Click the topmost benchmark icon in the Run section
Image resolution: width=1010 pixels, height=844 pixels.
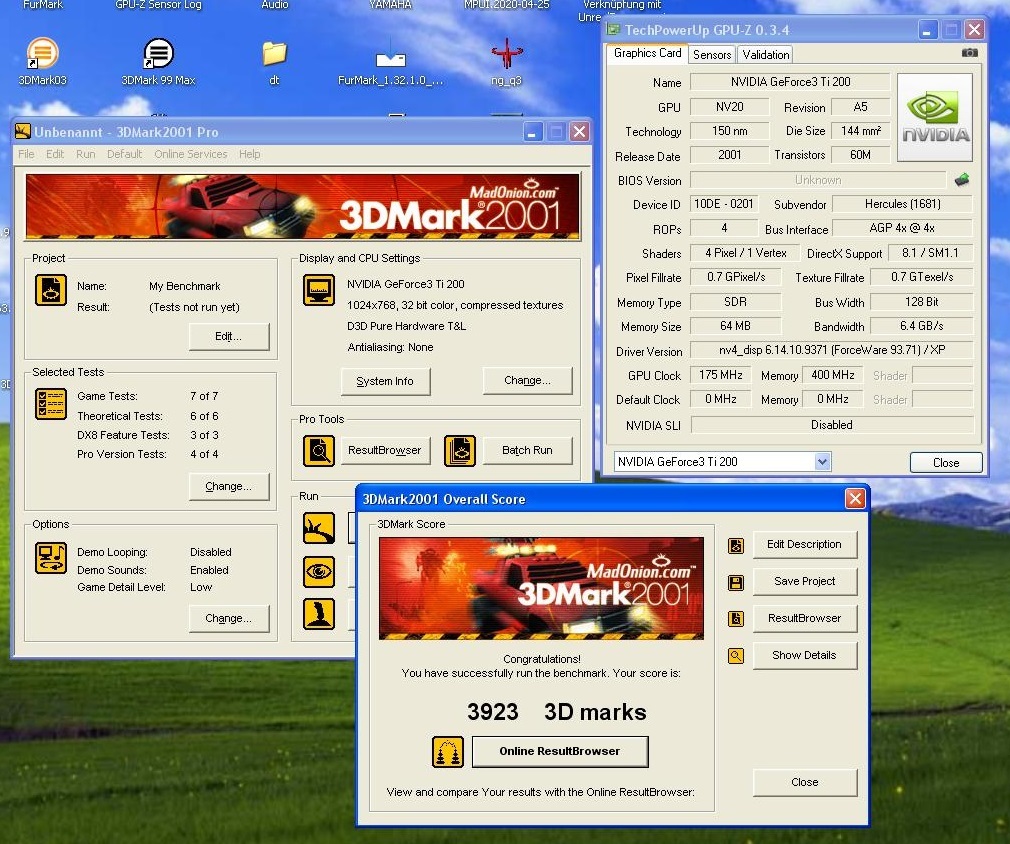[319, 528]
